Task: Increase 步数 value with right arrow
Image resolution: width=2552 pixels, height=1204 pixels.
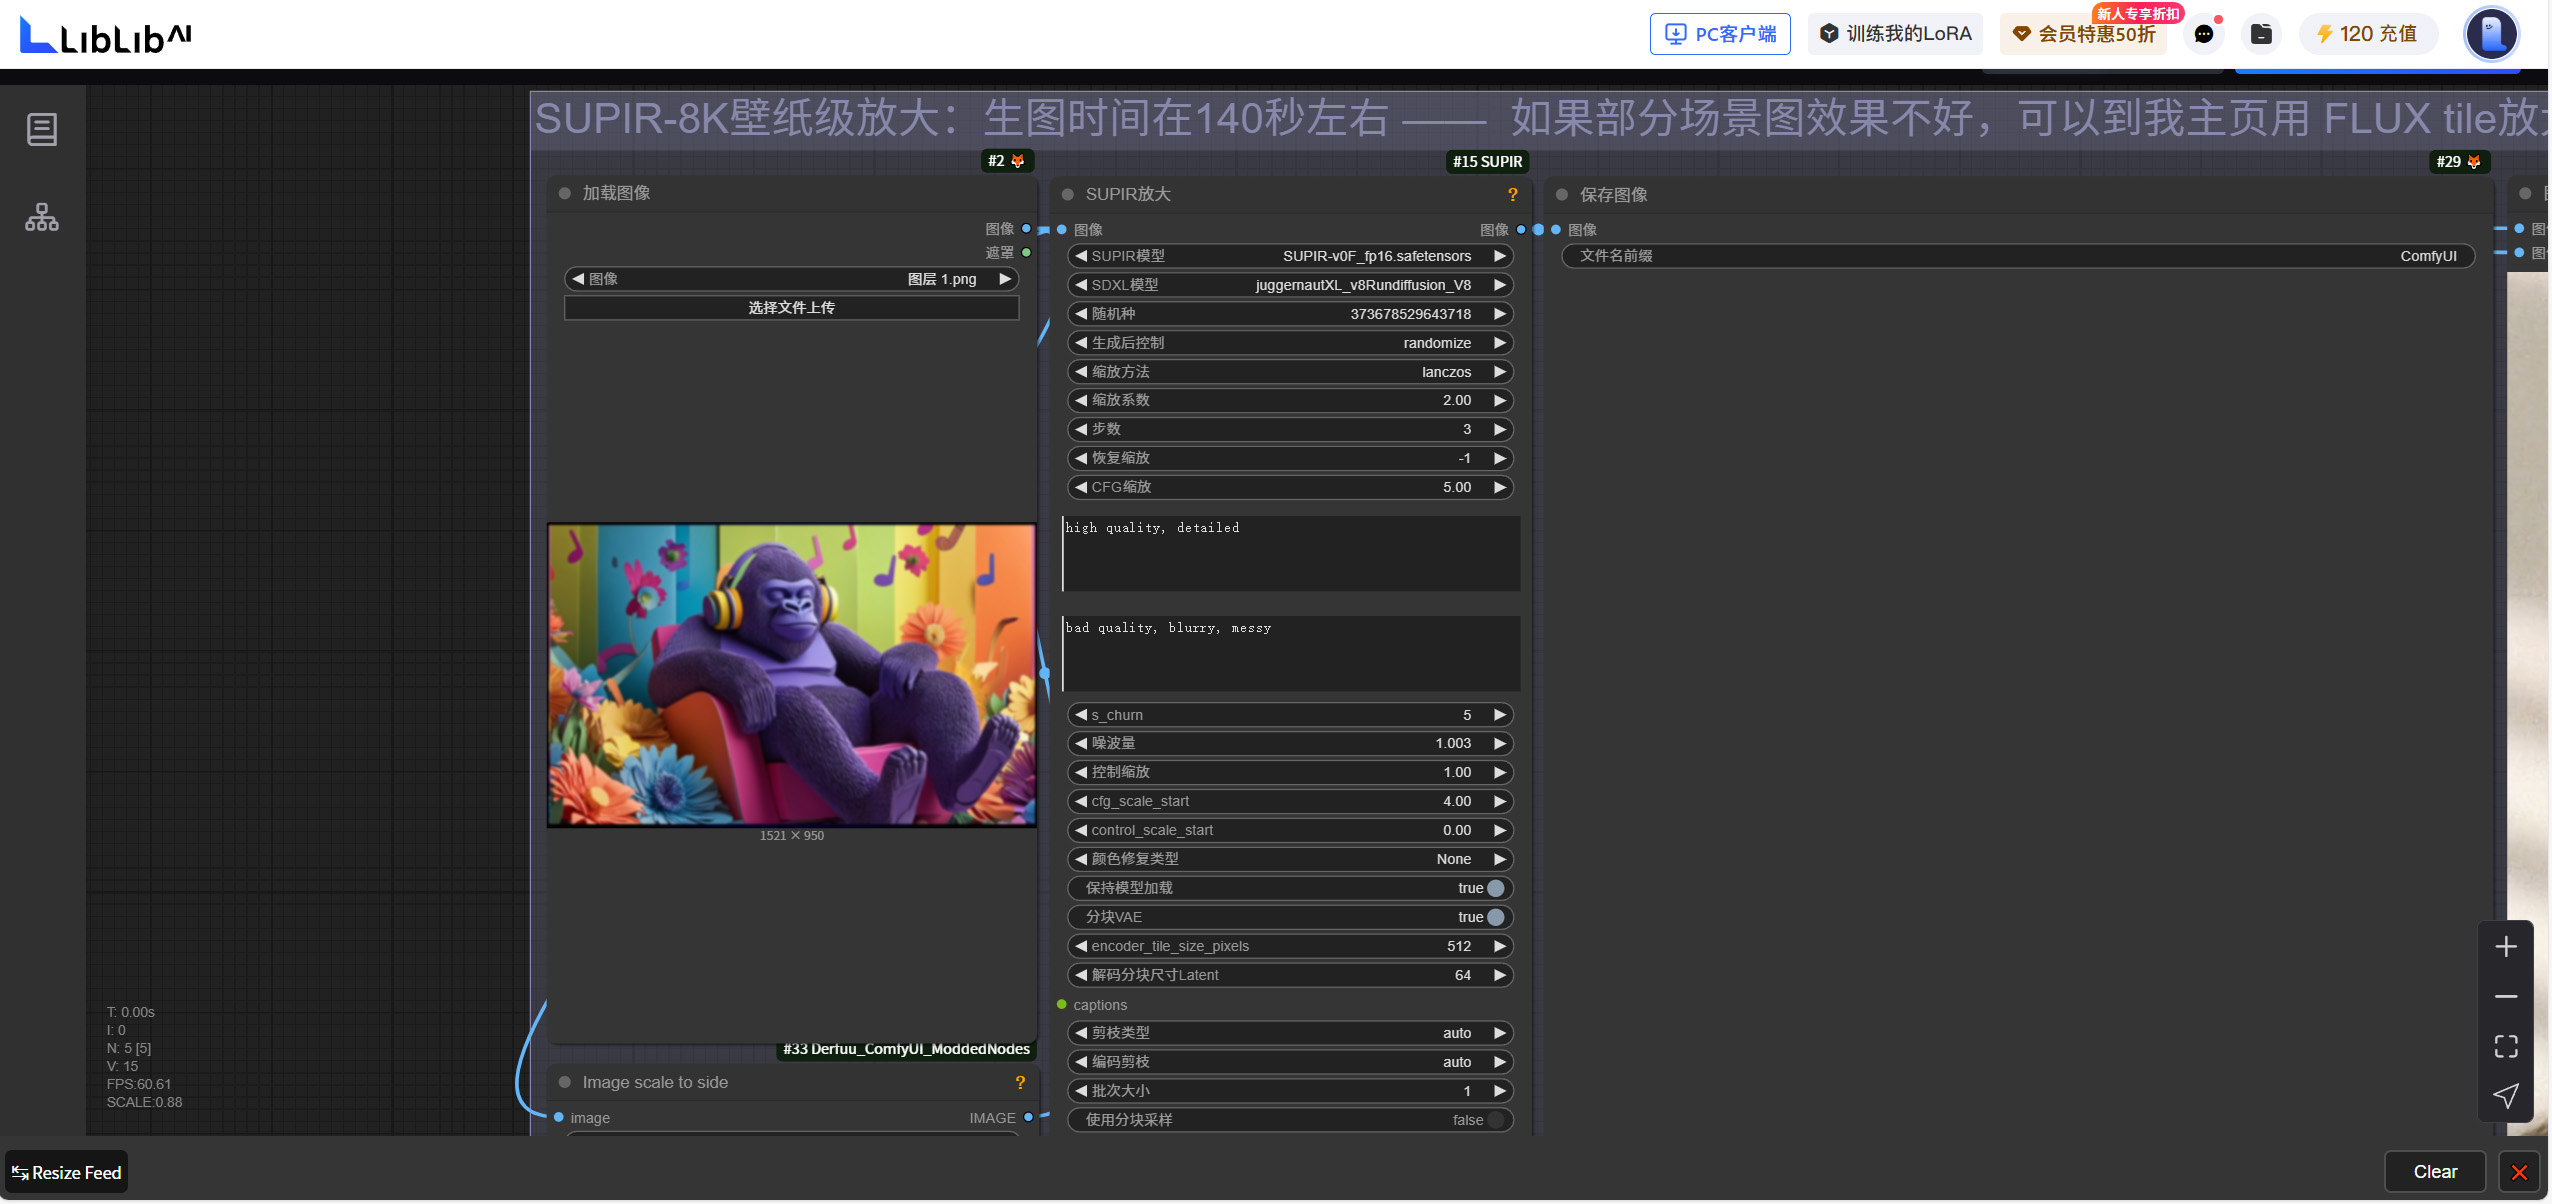Action: click(x=1500, y=429)
